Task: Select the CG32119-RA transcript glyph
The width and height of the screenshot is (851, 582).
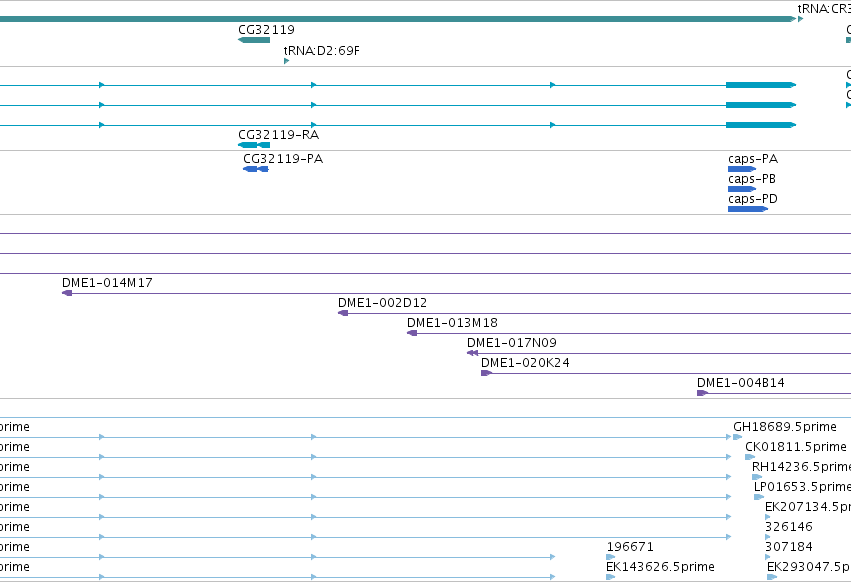Action: pyautogui.click(x=254, y=145)
